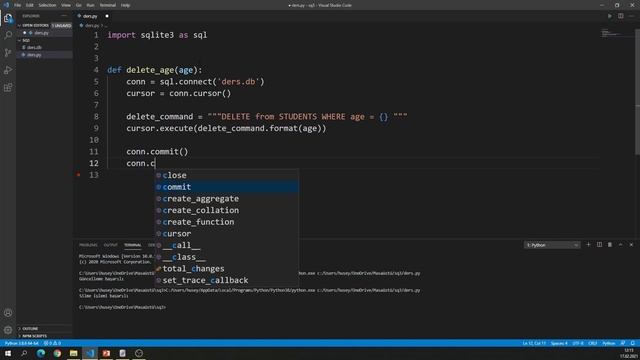Switch to the Problems panel tab

(x=88, y=245)
